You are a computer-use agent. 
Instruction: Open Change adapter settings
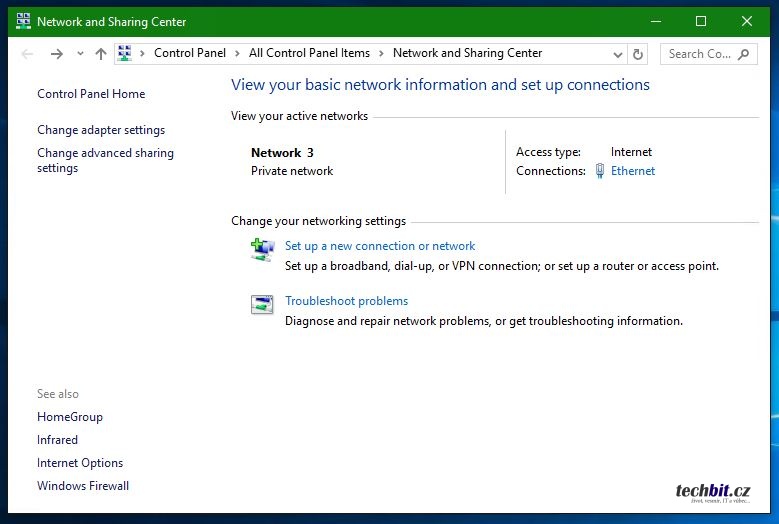[x=101, y=130]
